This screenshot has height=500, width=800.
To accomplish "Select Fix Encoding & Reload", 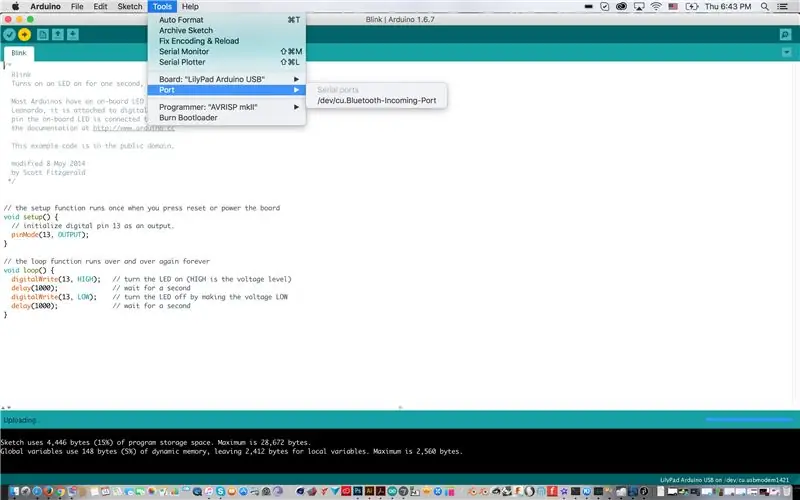I will (227, 41).
